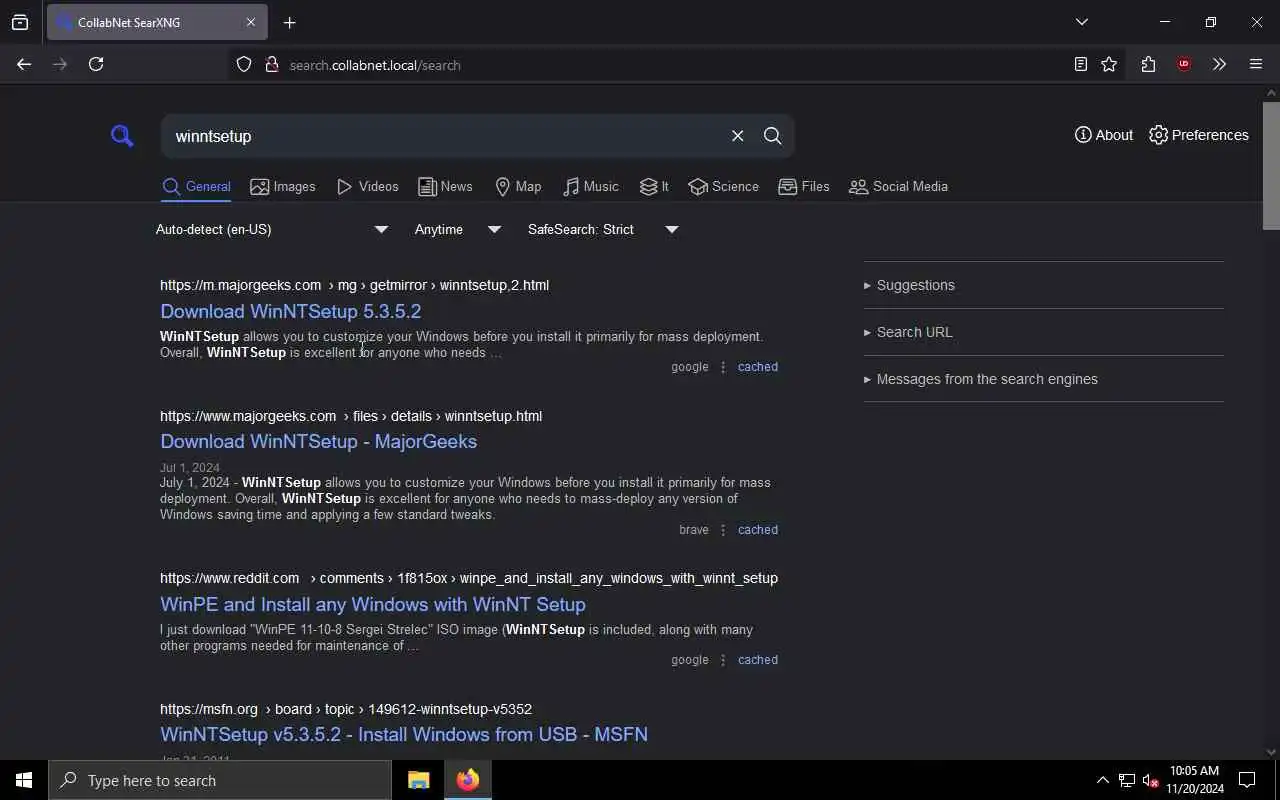This screenshot has height=800, width=1280.
Task: Switch to the Social Media tab
Action: click(x=898, y=187)
